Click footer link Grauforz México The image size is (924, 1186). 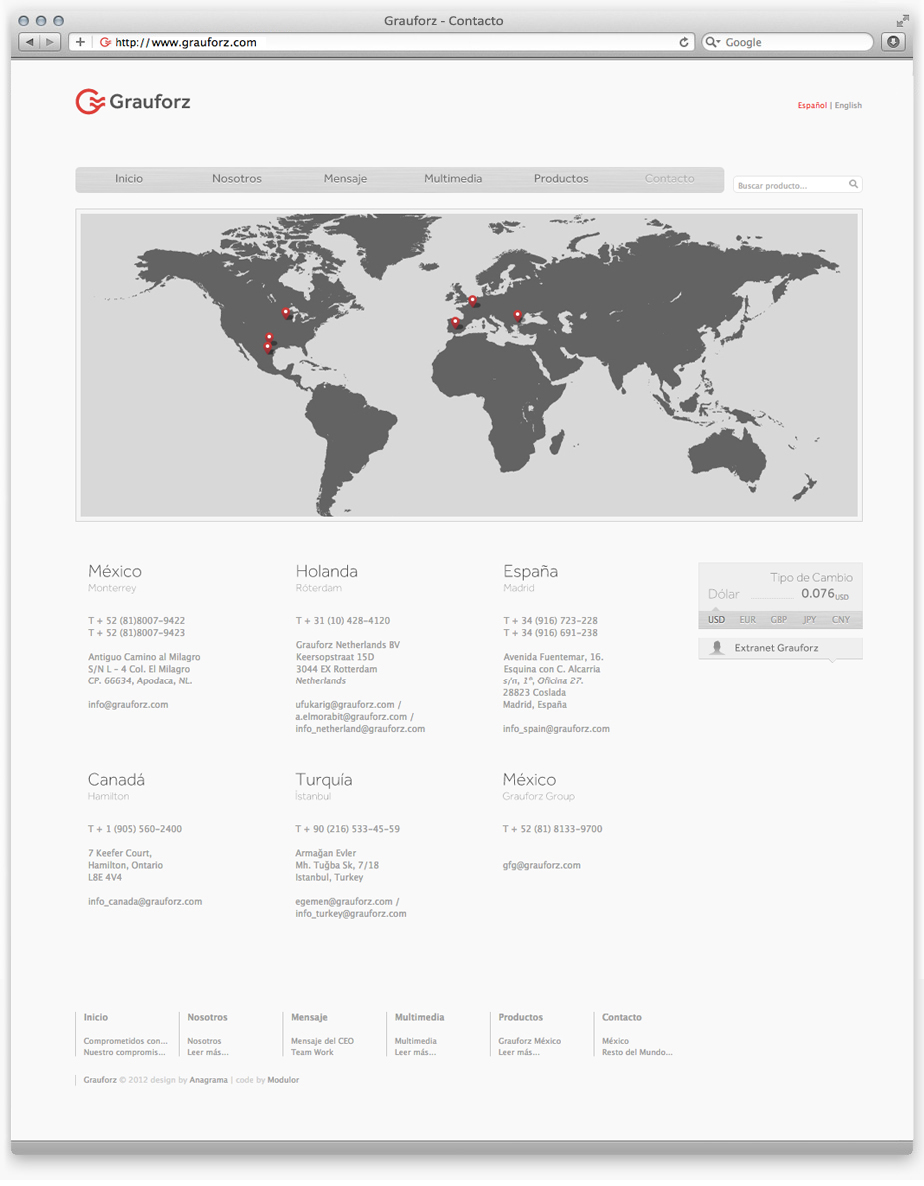(529, 1041)
